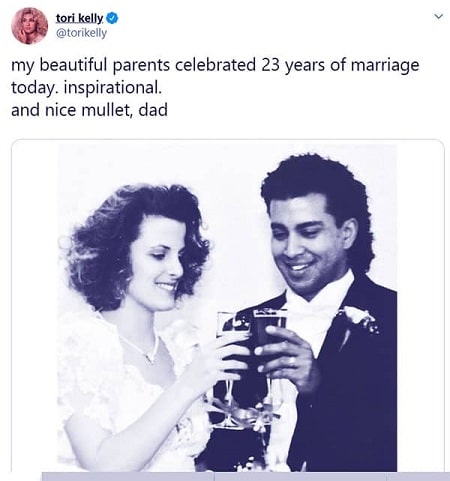450x481 pixels.
Task: Click the wedding ring on groom's hand
Action: [292, 361]
